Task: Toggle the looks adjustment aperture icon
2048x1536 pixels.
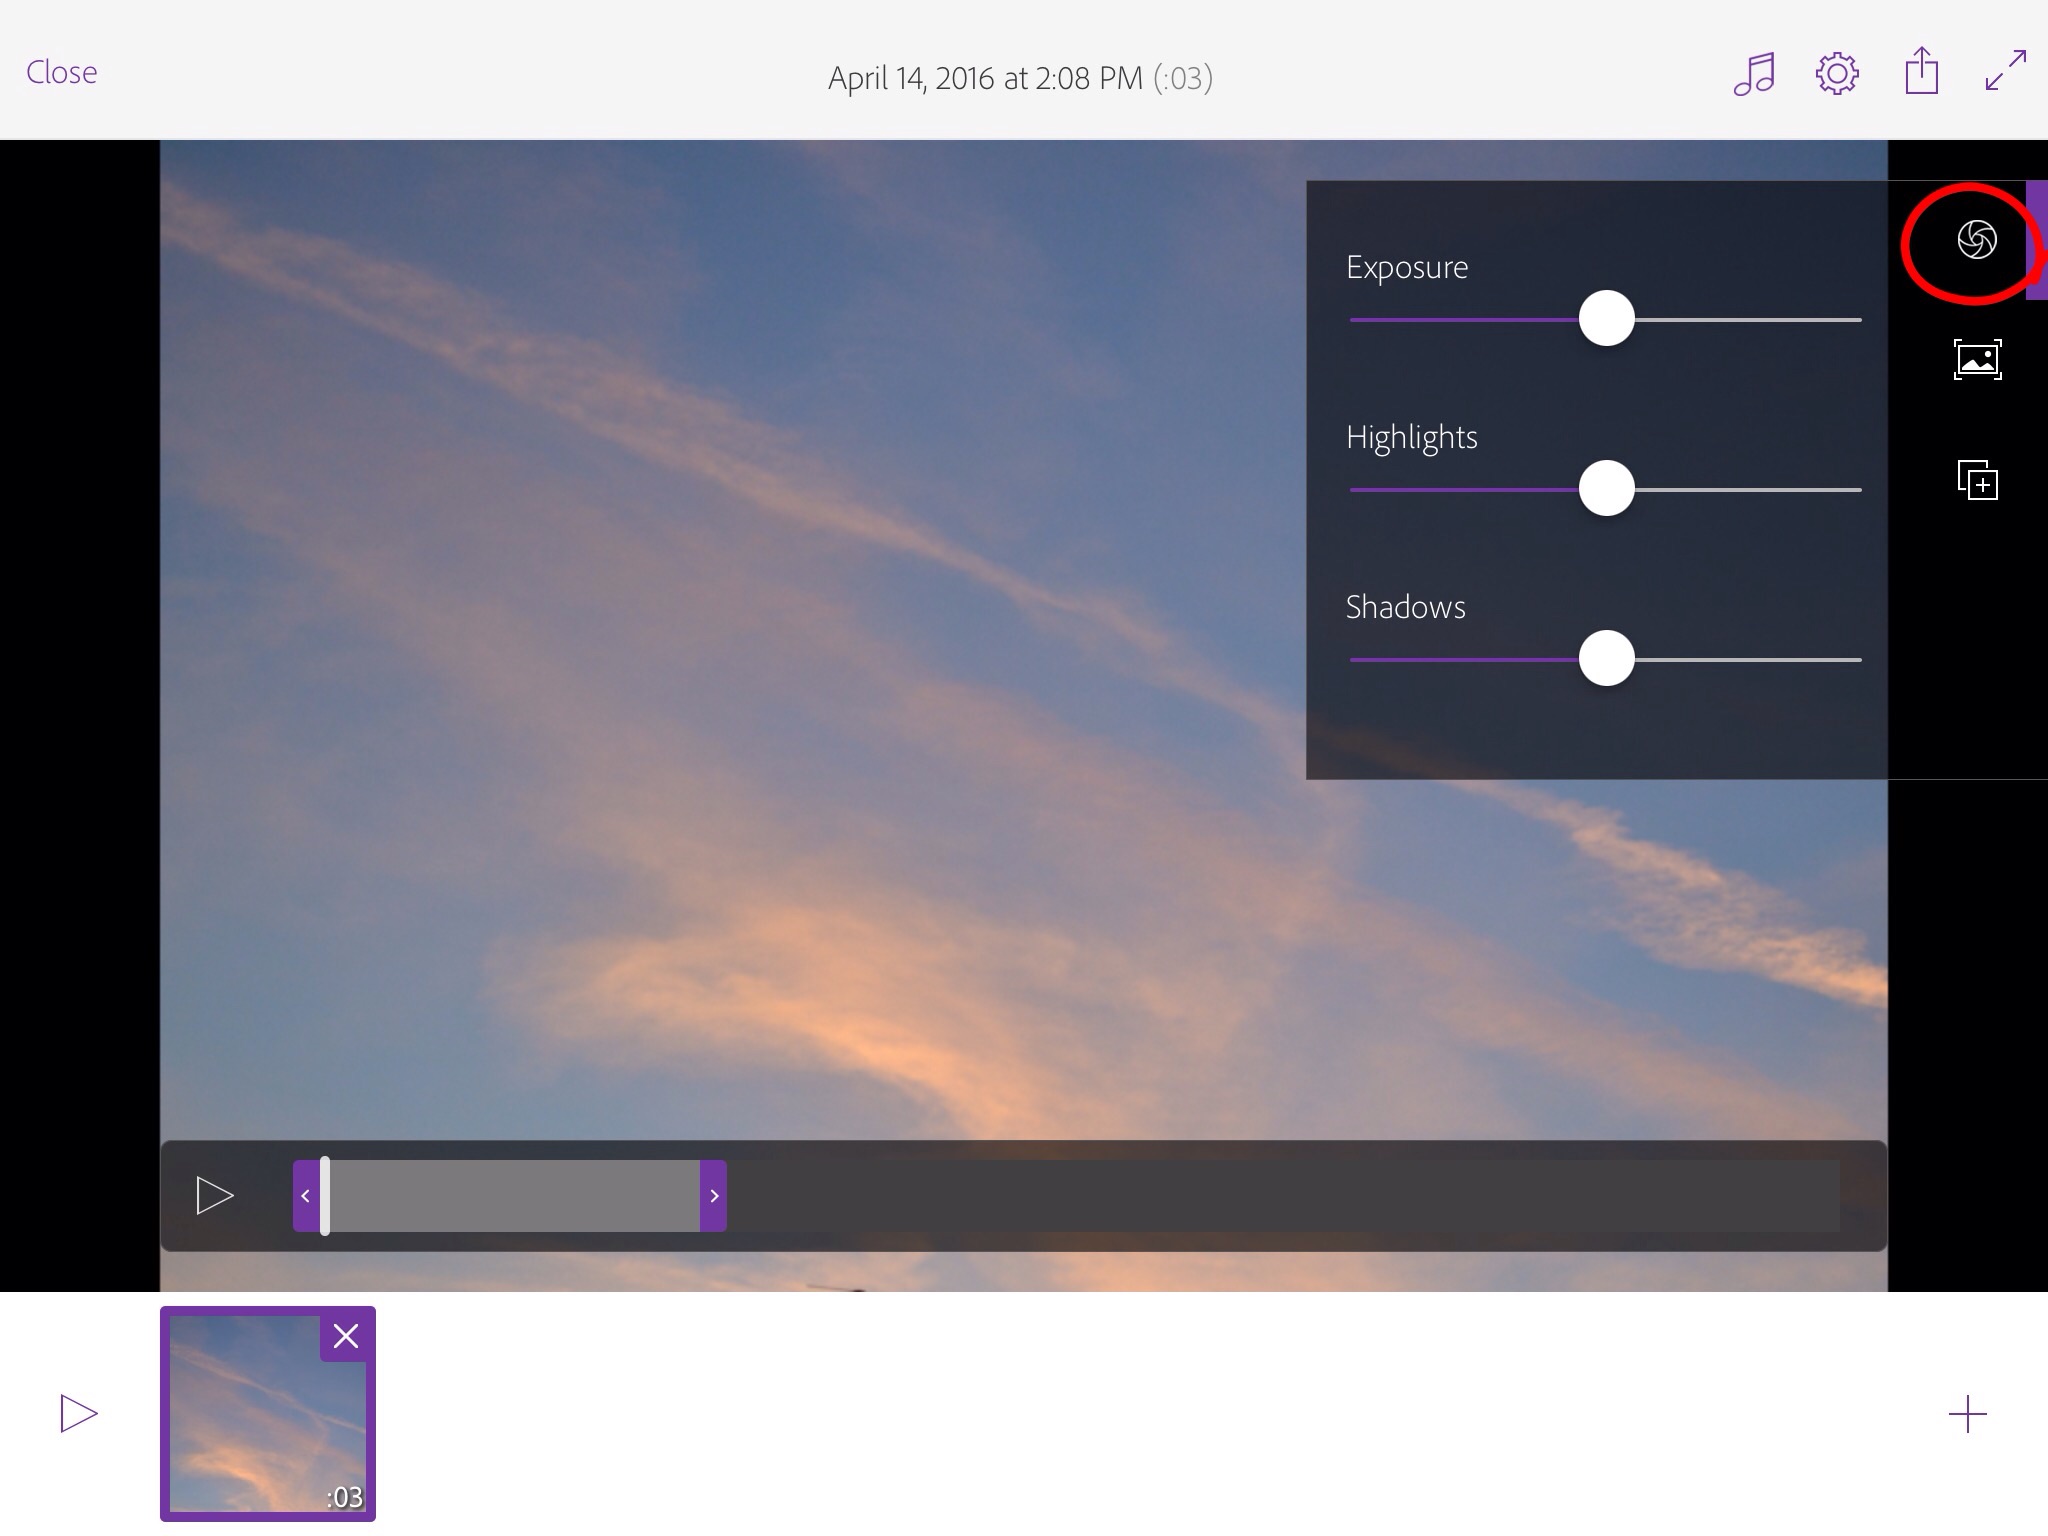Action: coord(1977,240)
